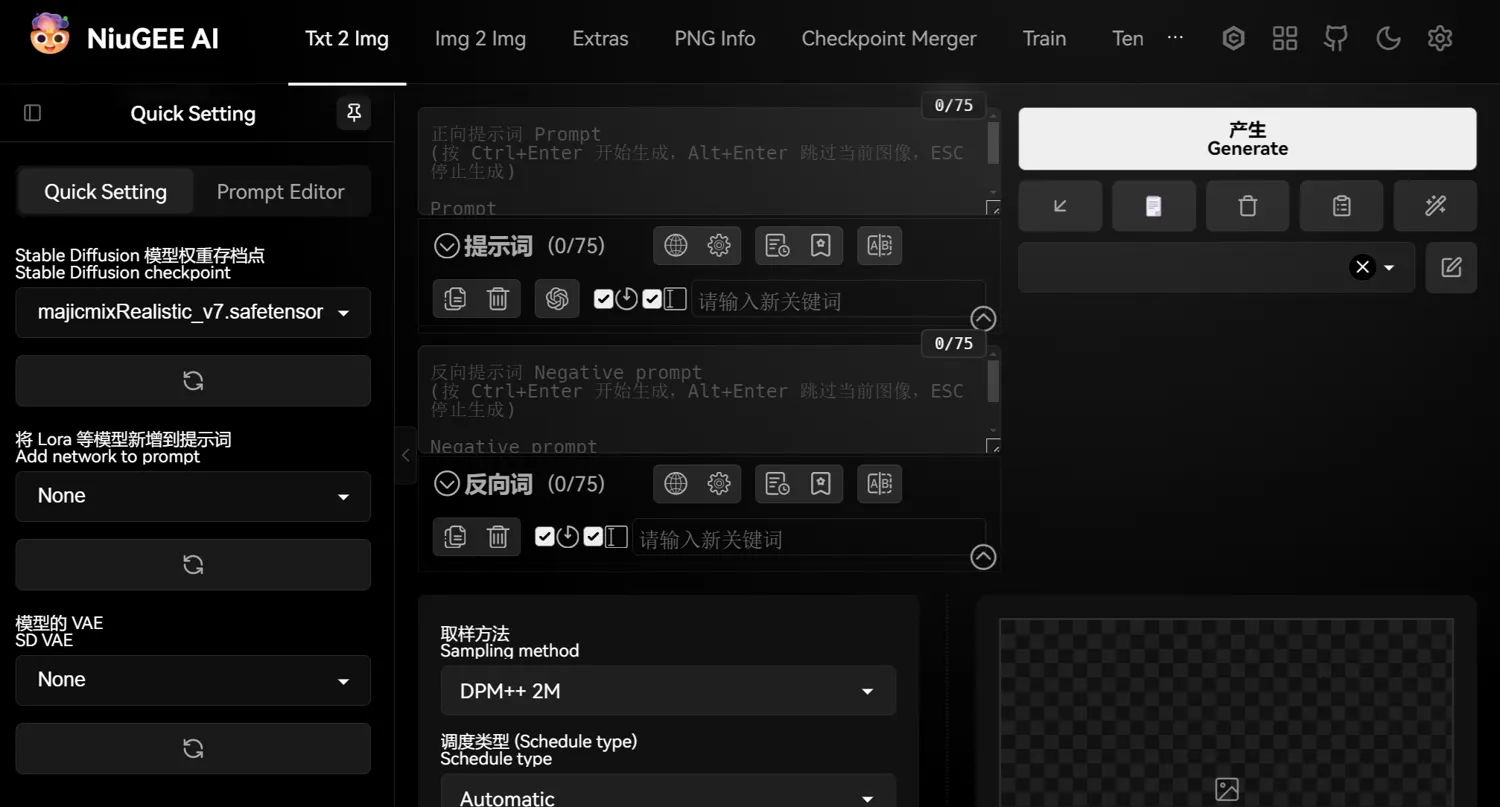Switch theme with the moon icon
The image size is (1500, 807).
click(1388, 38)
